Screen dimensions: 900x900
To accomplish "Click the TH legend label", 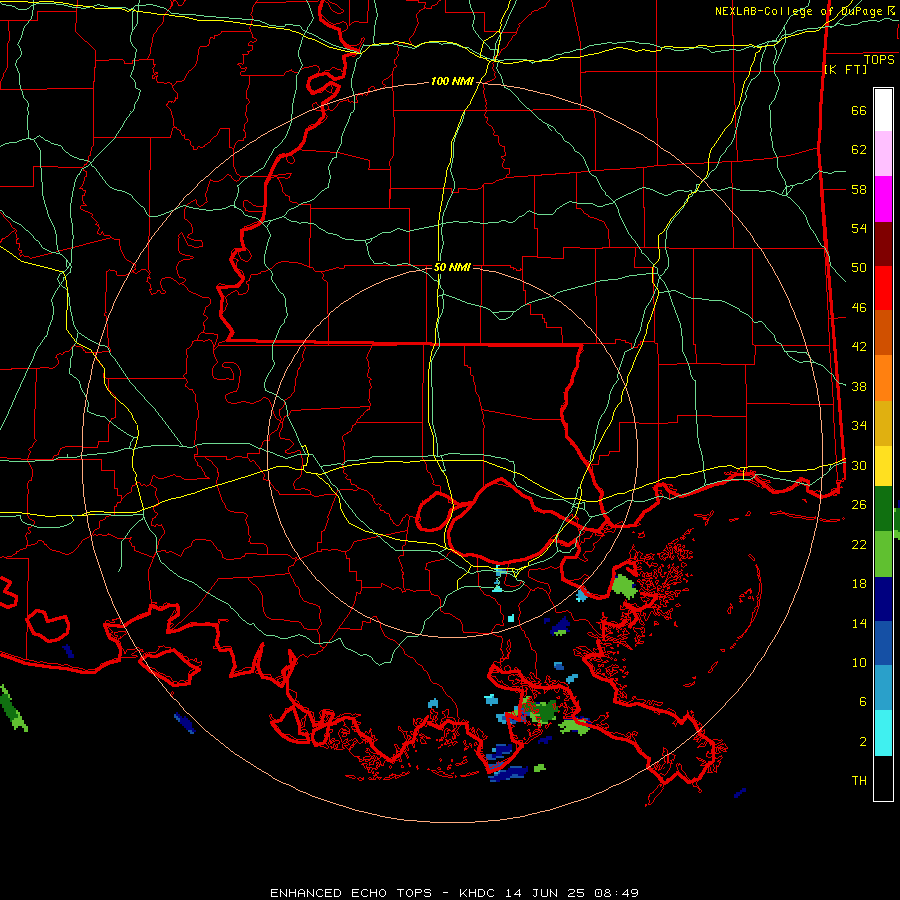I will pos(859,781).
